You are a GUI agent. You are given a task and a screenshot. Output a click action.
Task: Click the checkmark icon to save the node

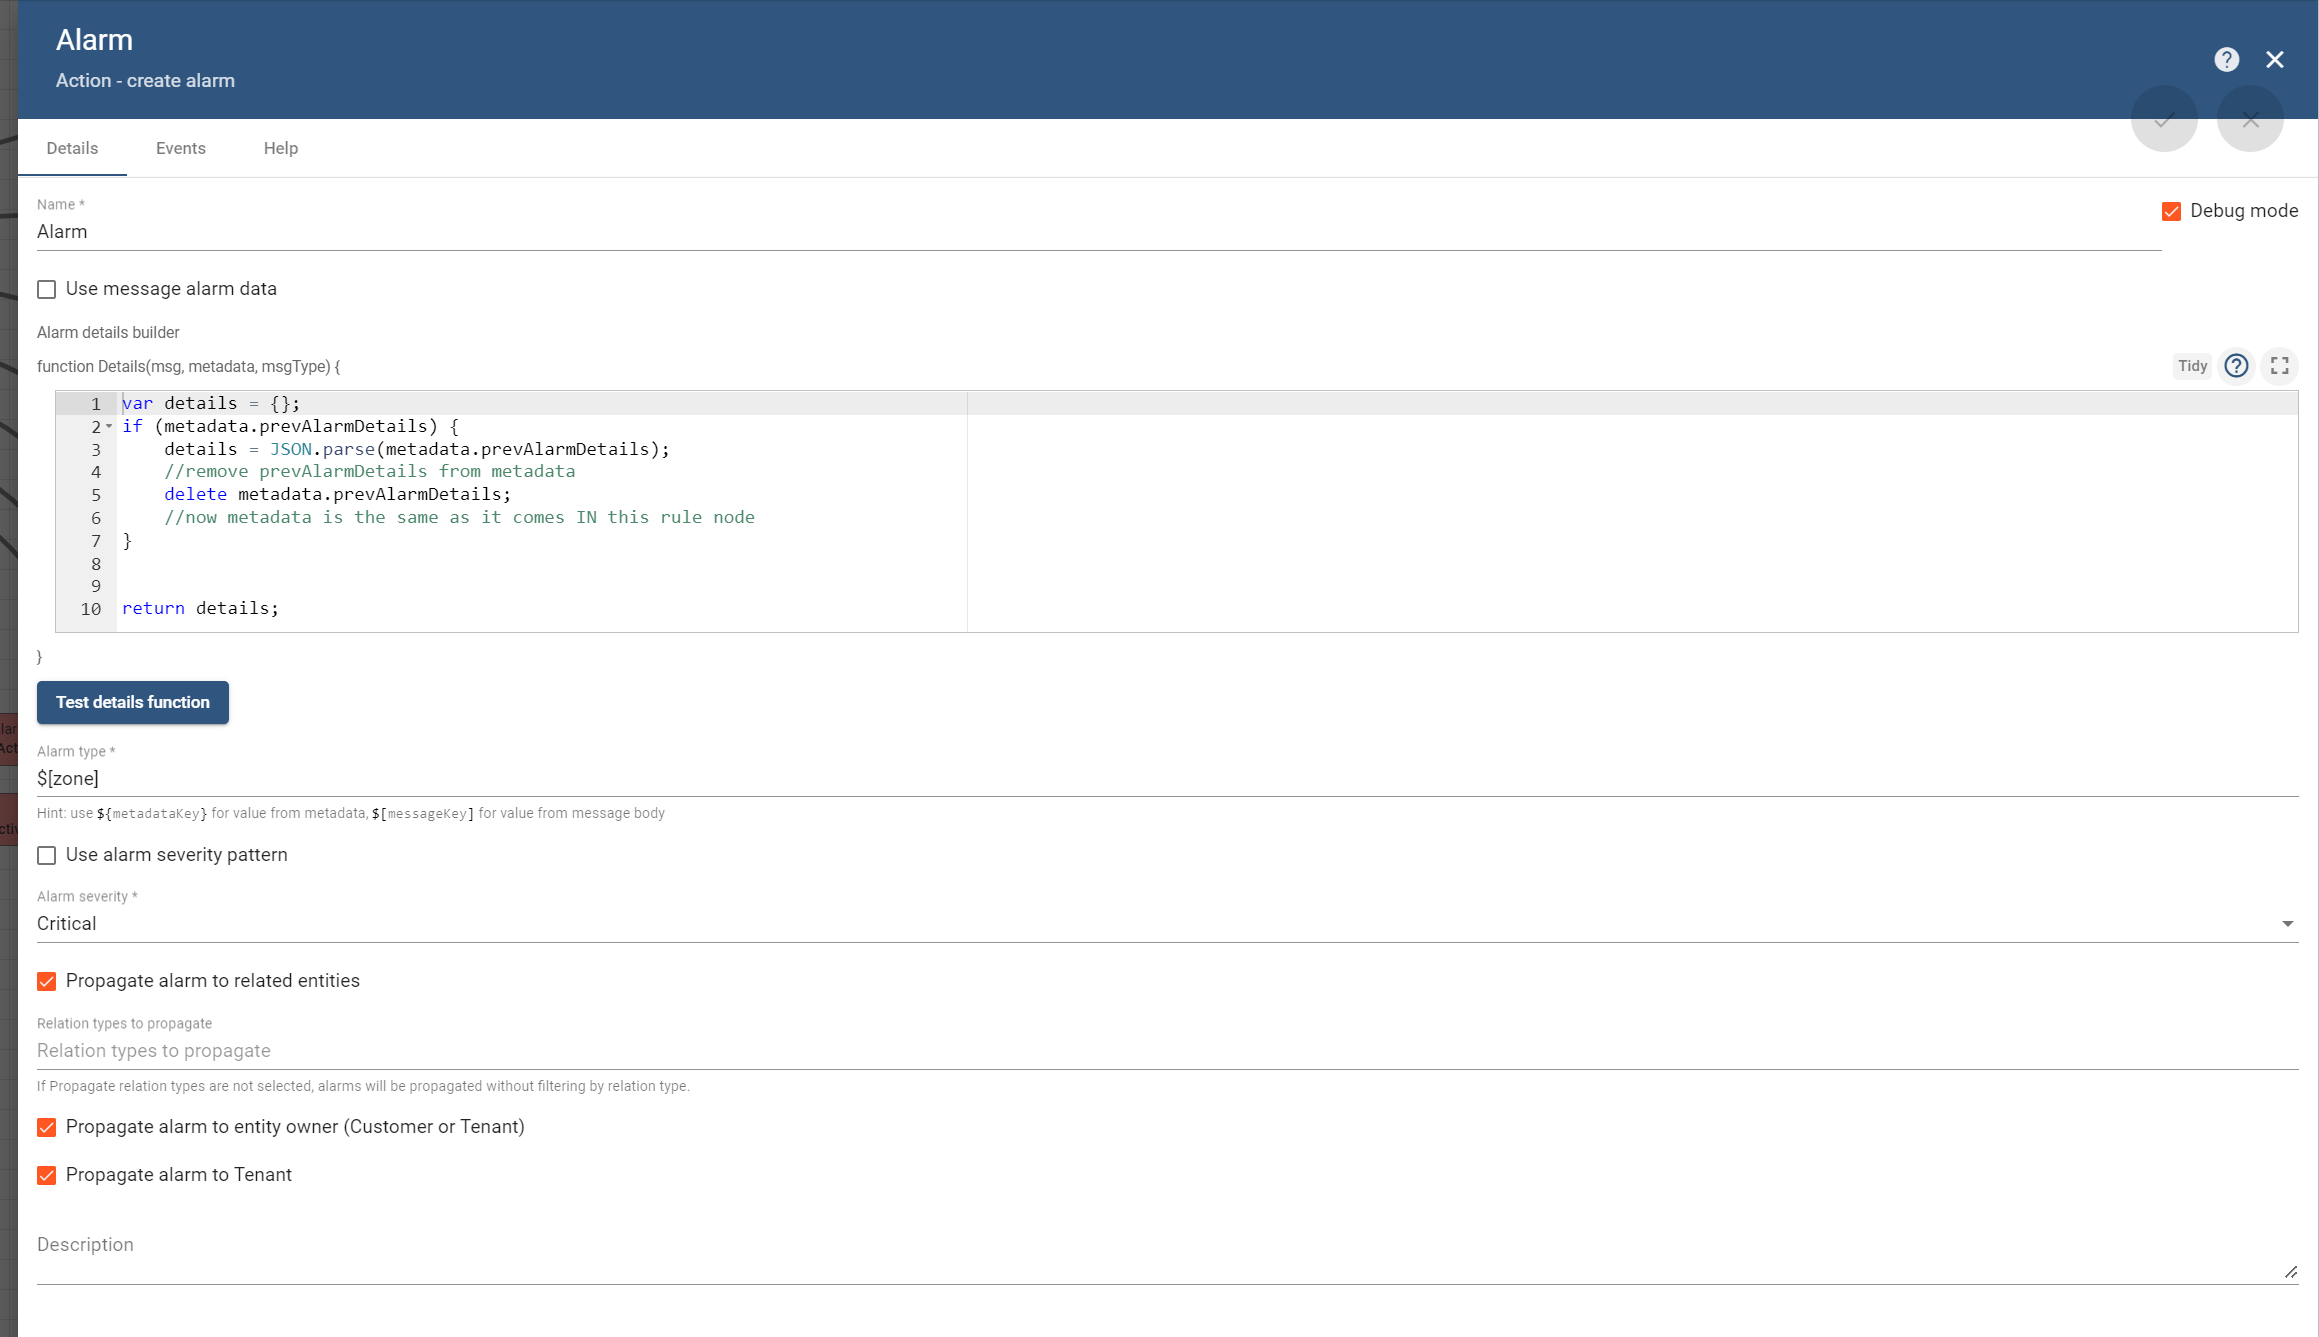[x=2164, y=120]
